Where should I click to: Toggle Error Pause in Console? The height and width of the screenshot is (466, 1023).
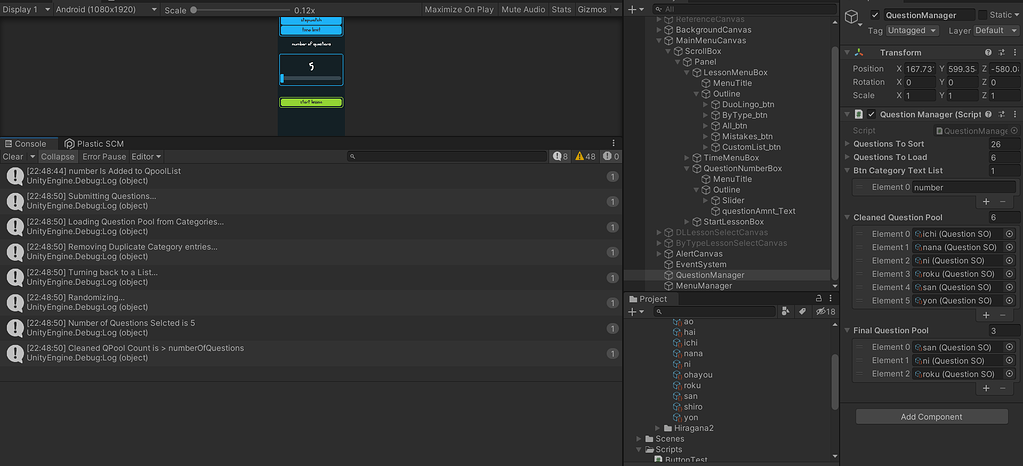coord(104,157)
